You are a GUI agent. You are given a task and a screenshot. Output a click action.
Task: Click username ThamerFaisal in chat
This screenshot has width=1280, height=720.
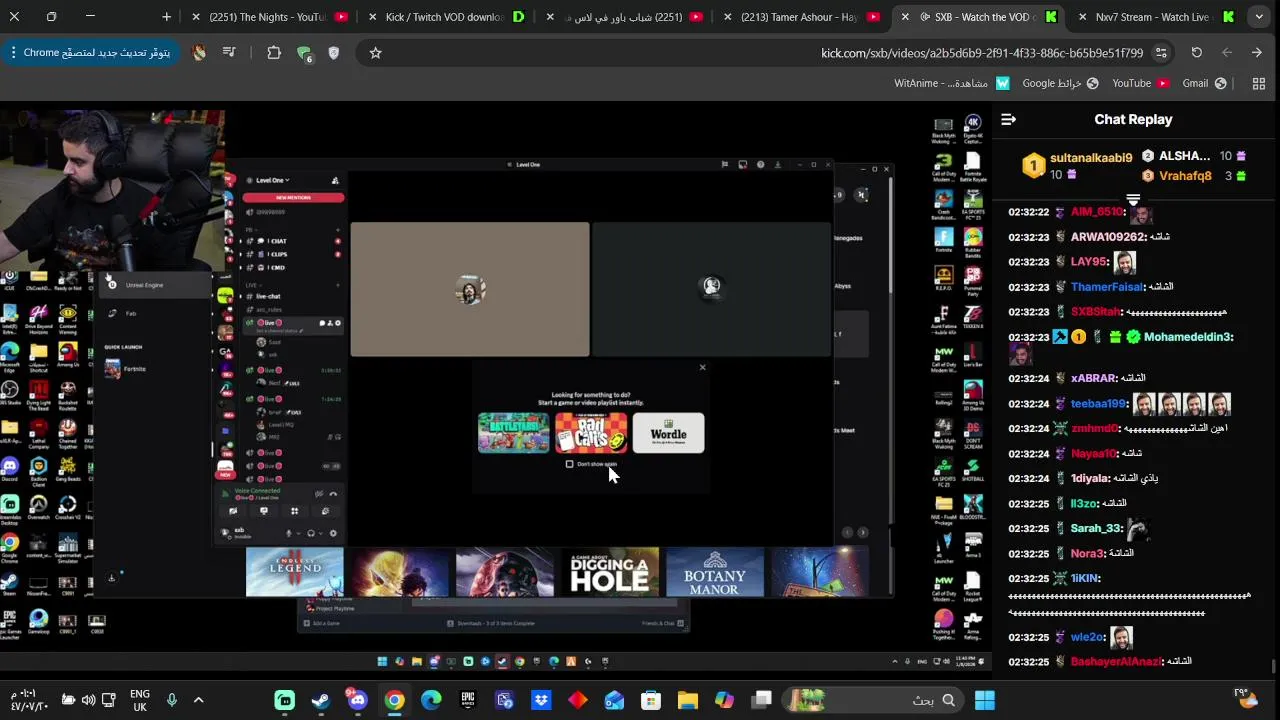coord(1107,287)
